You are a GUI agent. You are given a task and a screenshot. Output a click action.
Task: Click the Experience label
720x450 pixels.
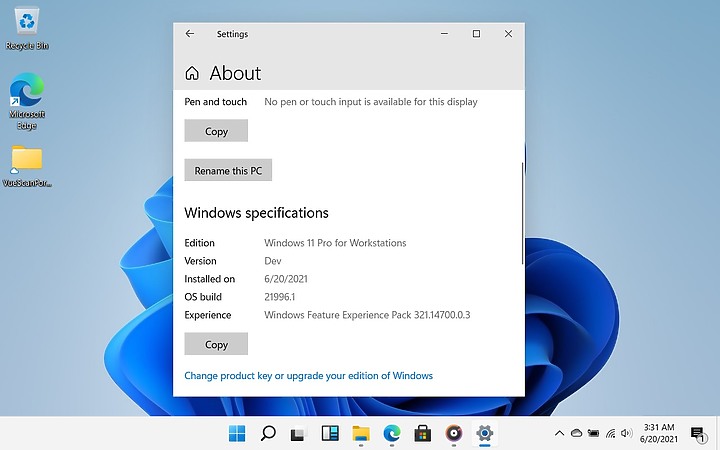point(208,315)
